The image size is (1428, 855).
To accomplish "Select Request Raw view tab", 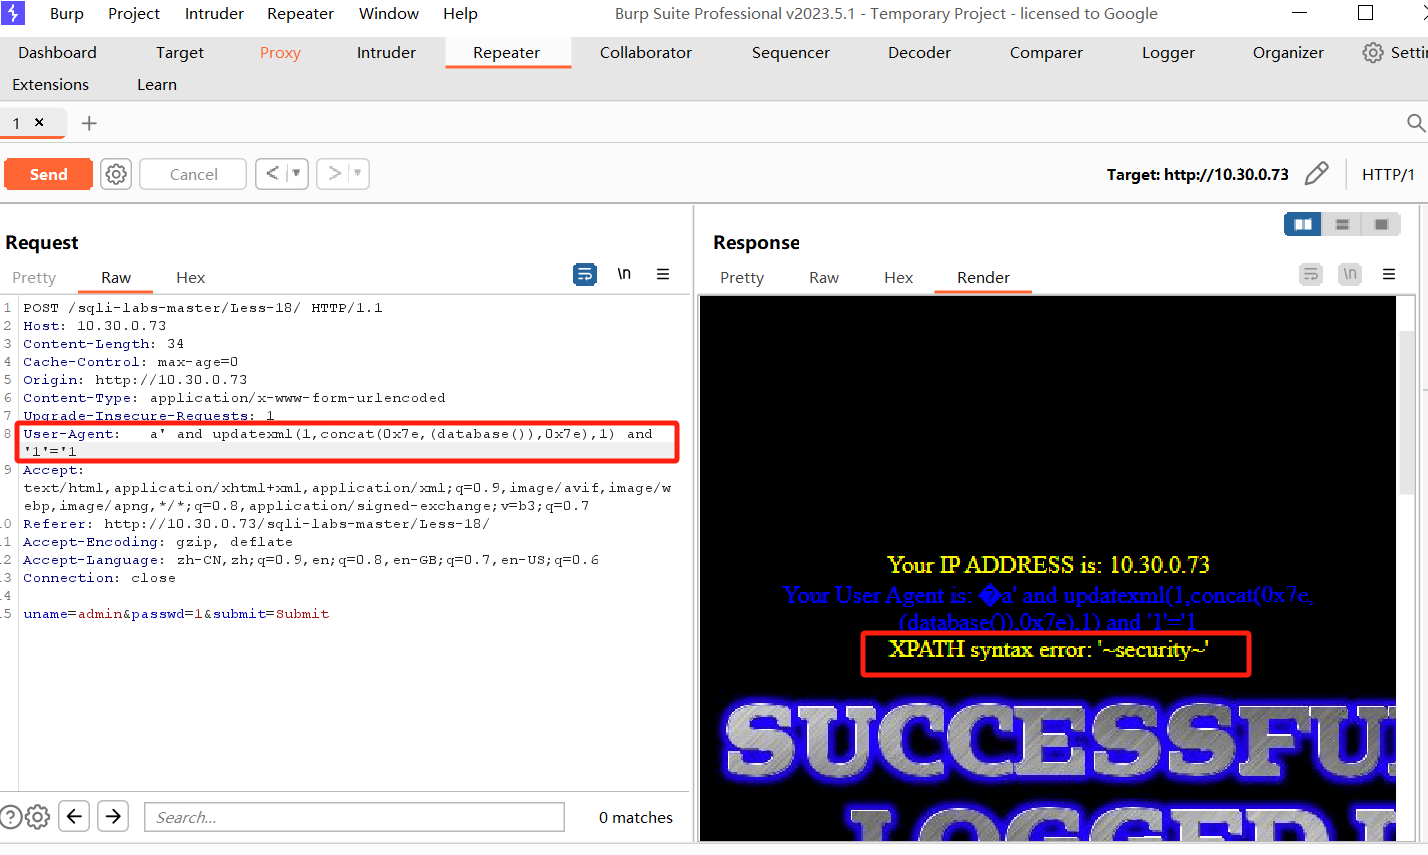I will click(x=116, y=278).
